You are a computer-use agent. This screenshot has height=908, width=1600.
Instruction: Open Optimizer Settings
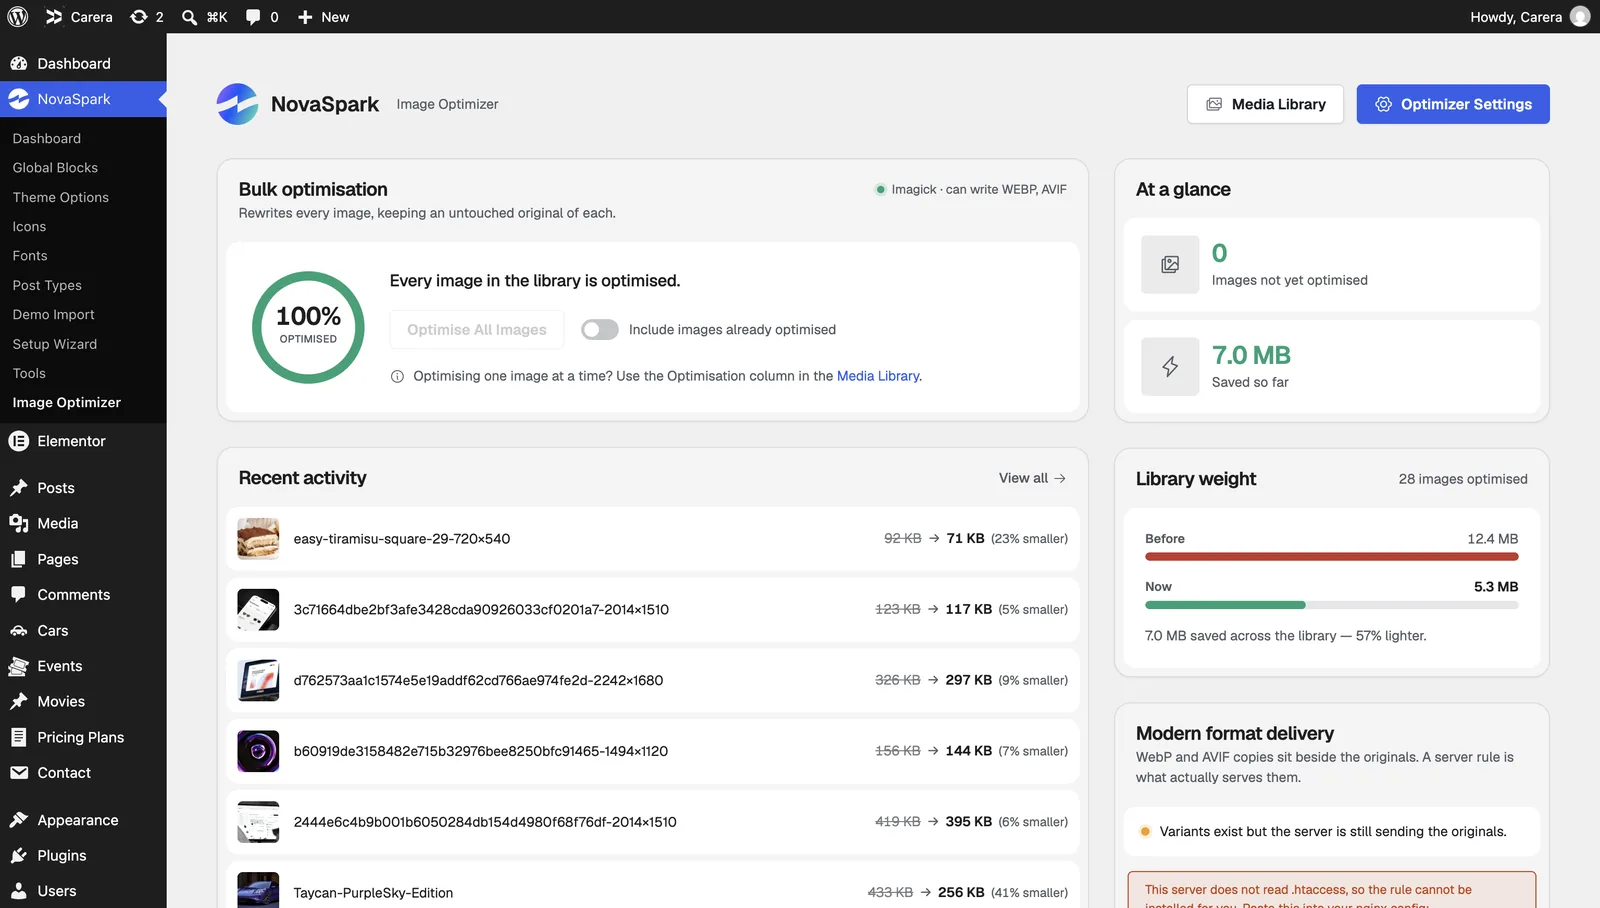tap(1453, 104)
